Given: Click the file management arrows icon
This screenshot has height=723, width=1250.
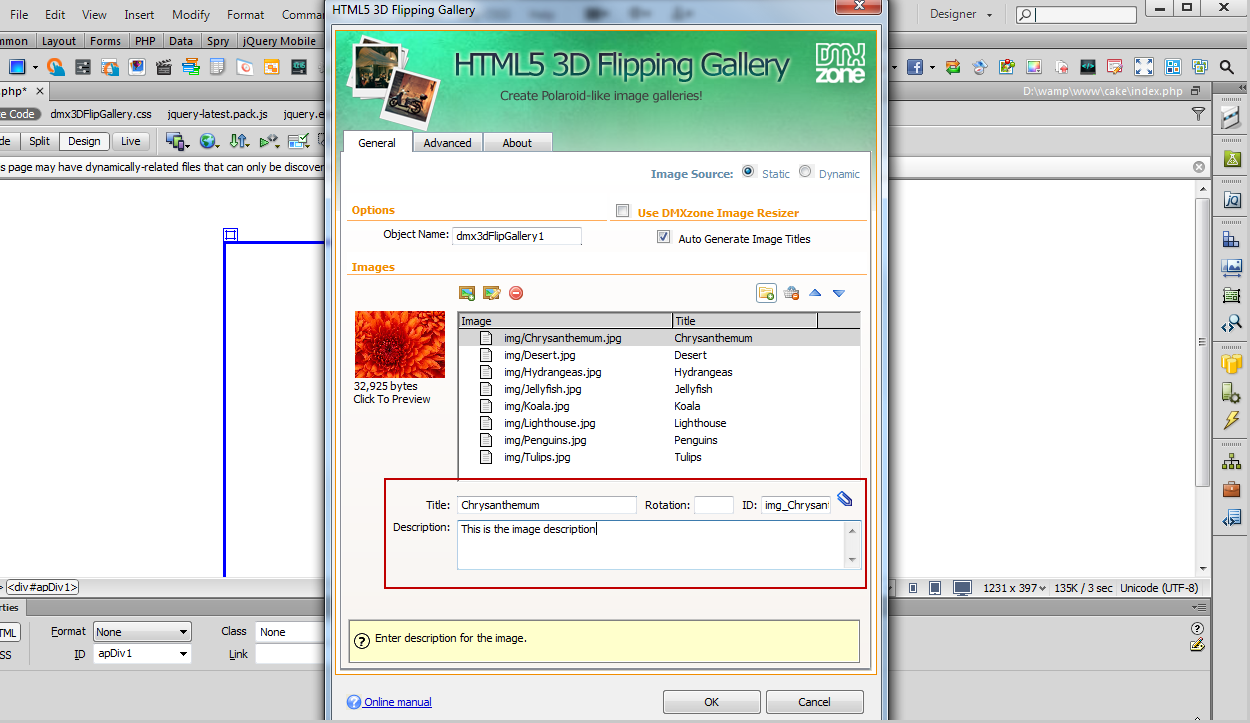Looking at the screenshot, I should tap(239, 141).
